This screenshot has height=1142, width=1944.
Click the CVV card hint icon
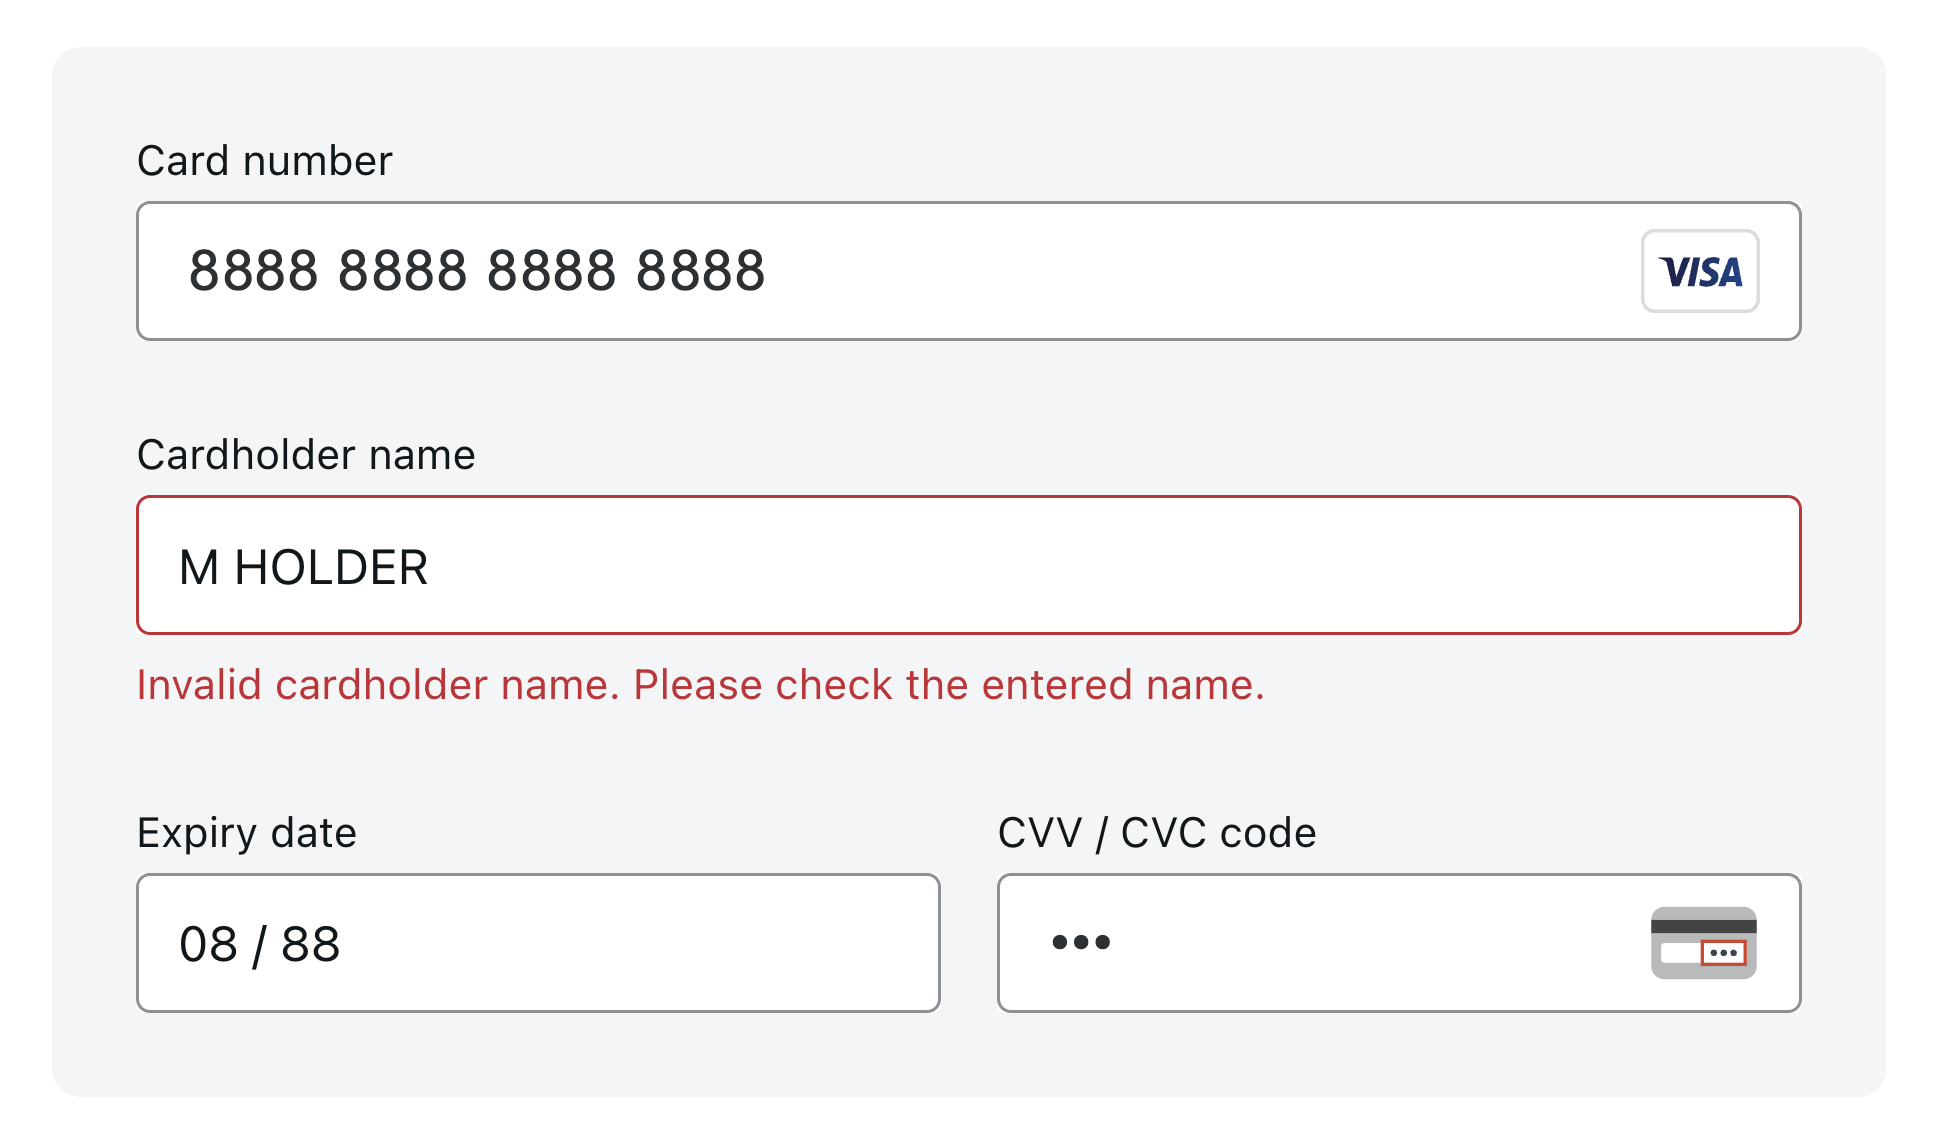coord(1703,942)
